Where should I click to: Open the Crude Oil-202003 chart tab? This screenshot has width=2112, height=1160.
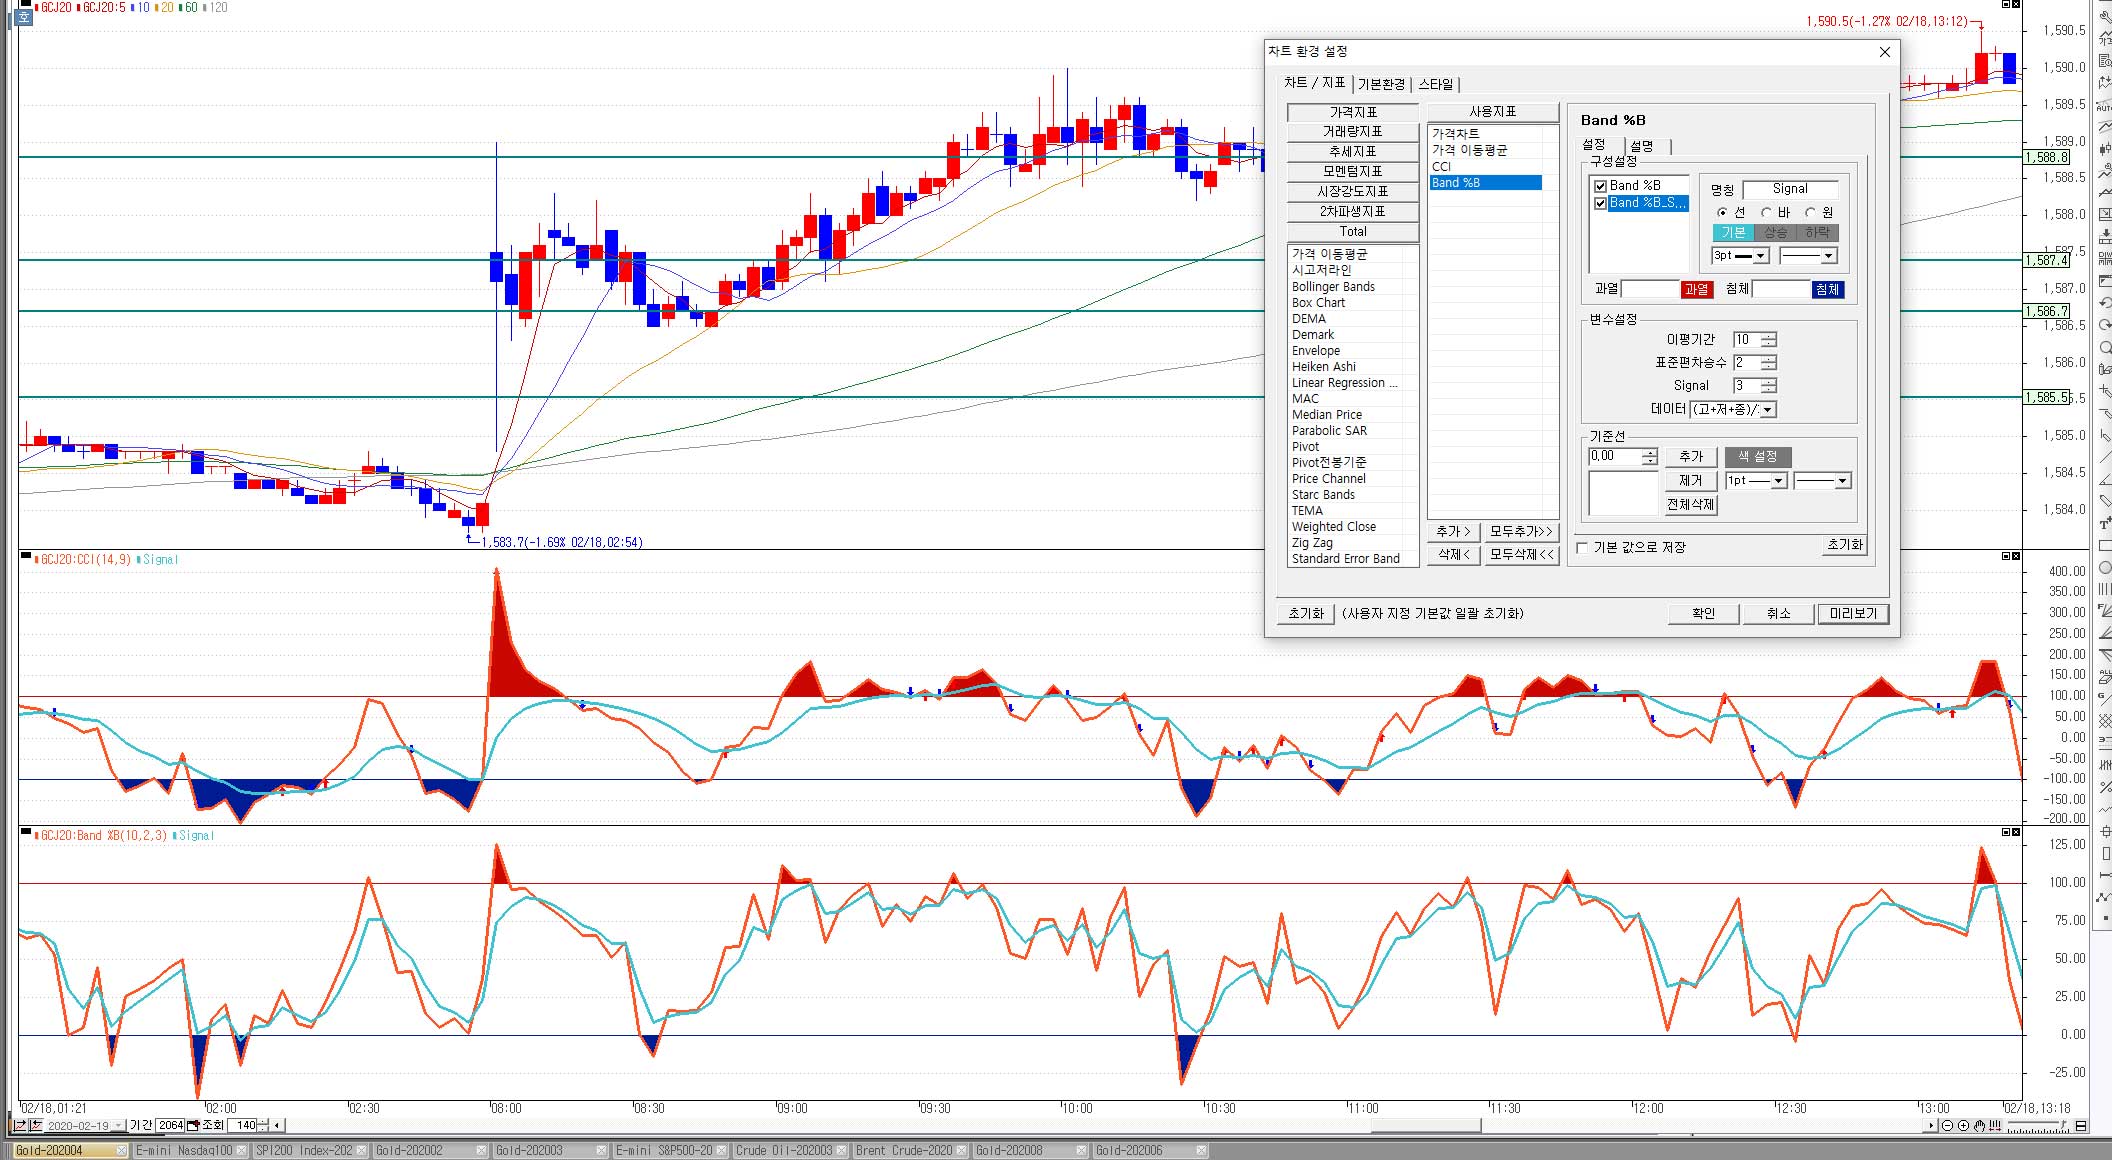pos(783,1151)
